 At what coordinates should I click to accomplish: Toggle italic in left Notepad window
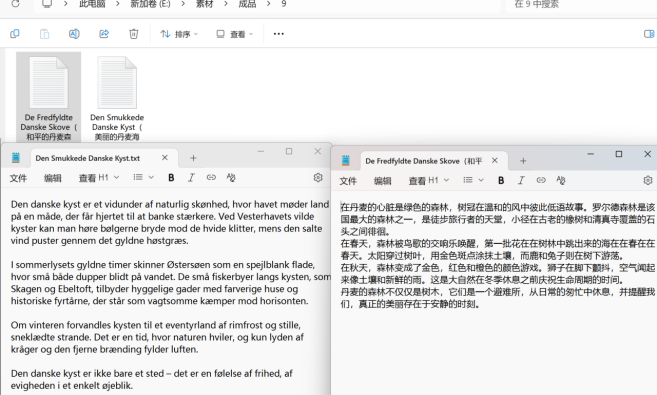(x=191, y=178)
